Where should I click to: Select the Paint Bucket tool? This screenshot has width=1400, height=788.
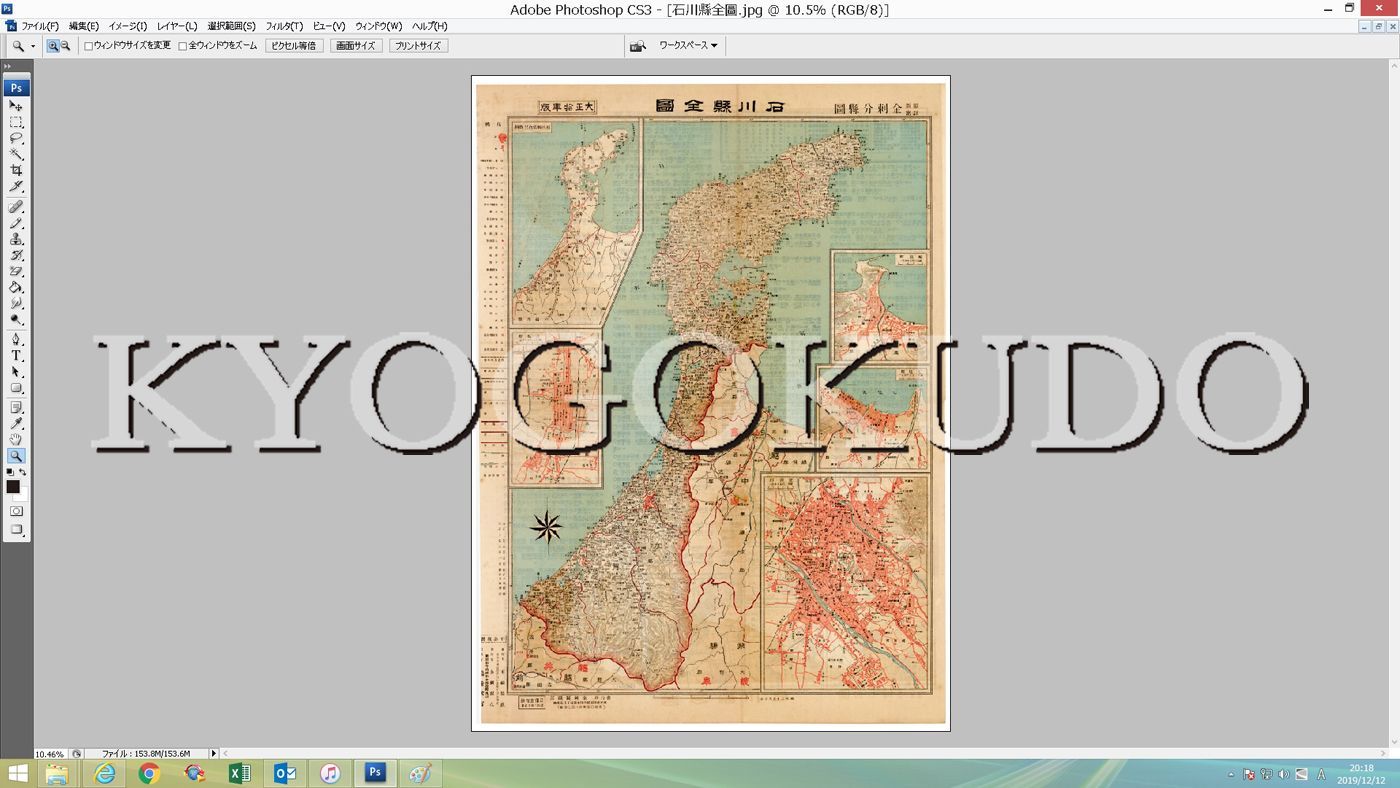[16, 287]
